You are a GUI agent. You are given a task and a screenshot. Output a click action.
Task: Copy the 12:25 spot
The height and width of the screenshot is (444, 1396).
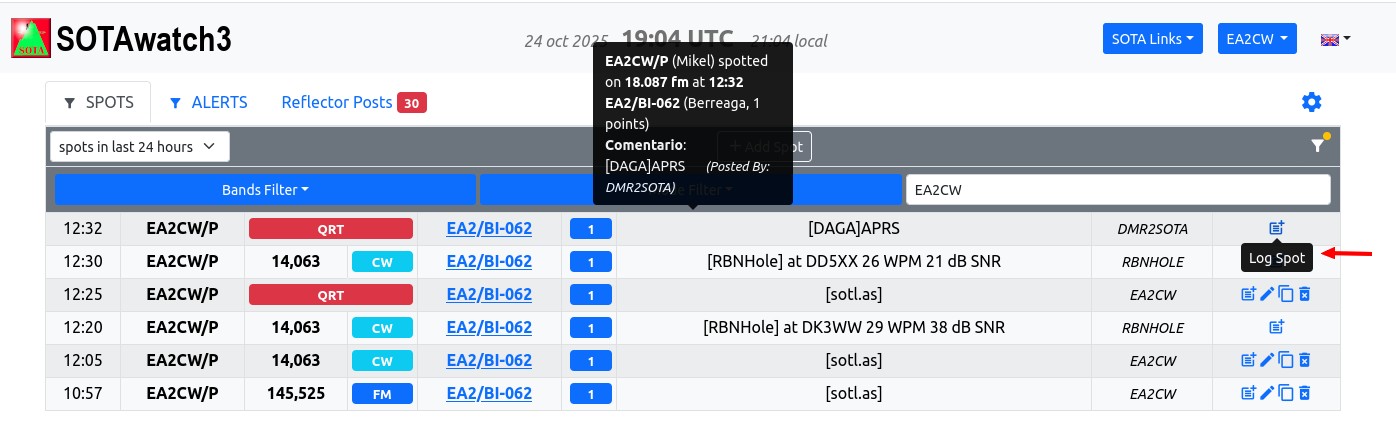tap(1286, 295)
